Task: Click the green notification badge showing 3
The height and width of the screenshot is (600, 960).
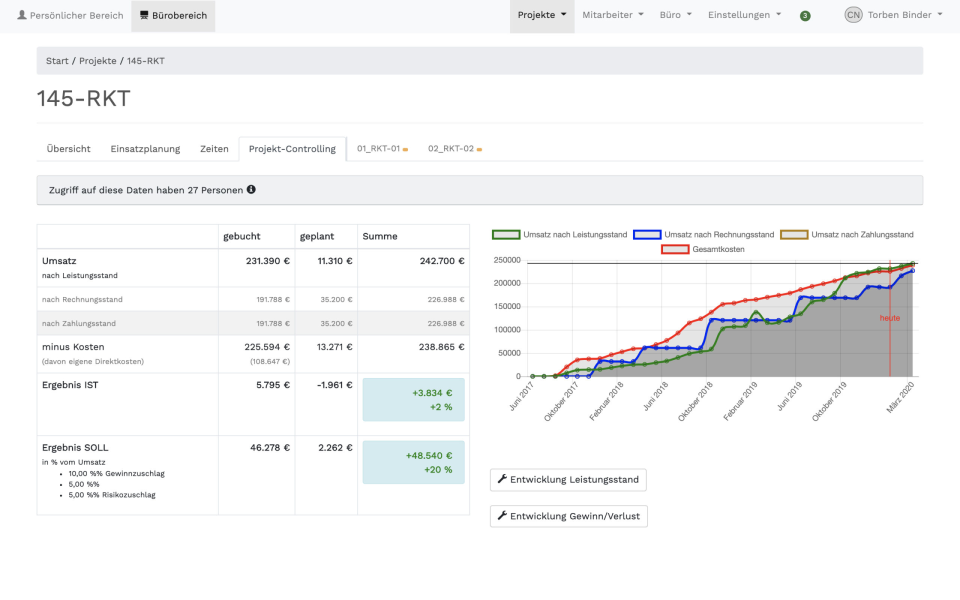Action: 803,16
